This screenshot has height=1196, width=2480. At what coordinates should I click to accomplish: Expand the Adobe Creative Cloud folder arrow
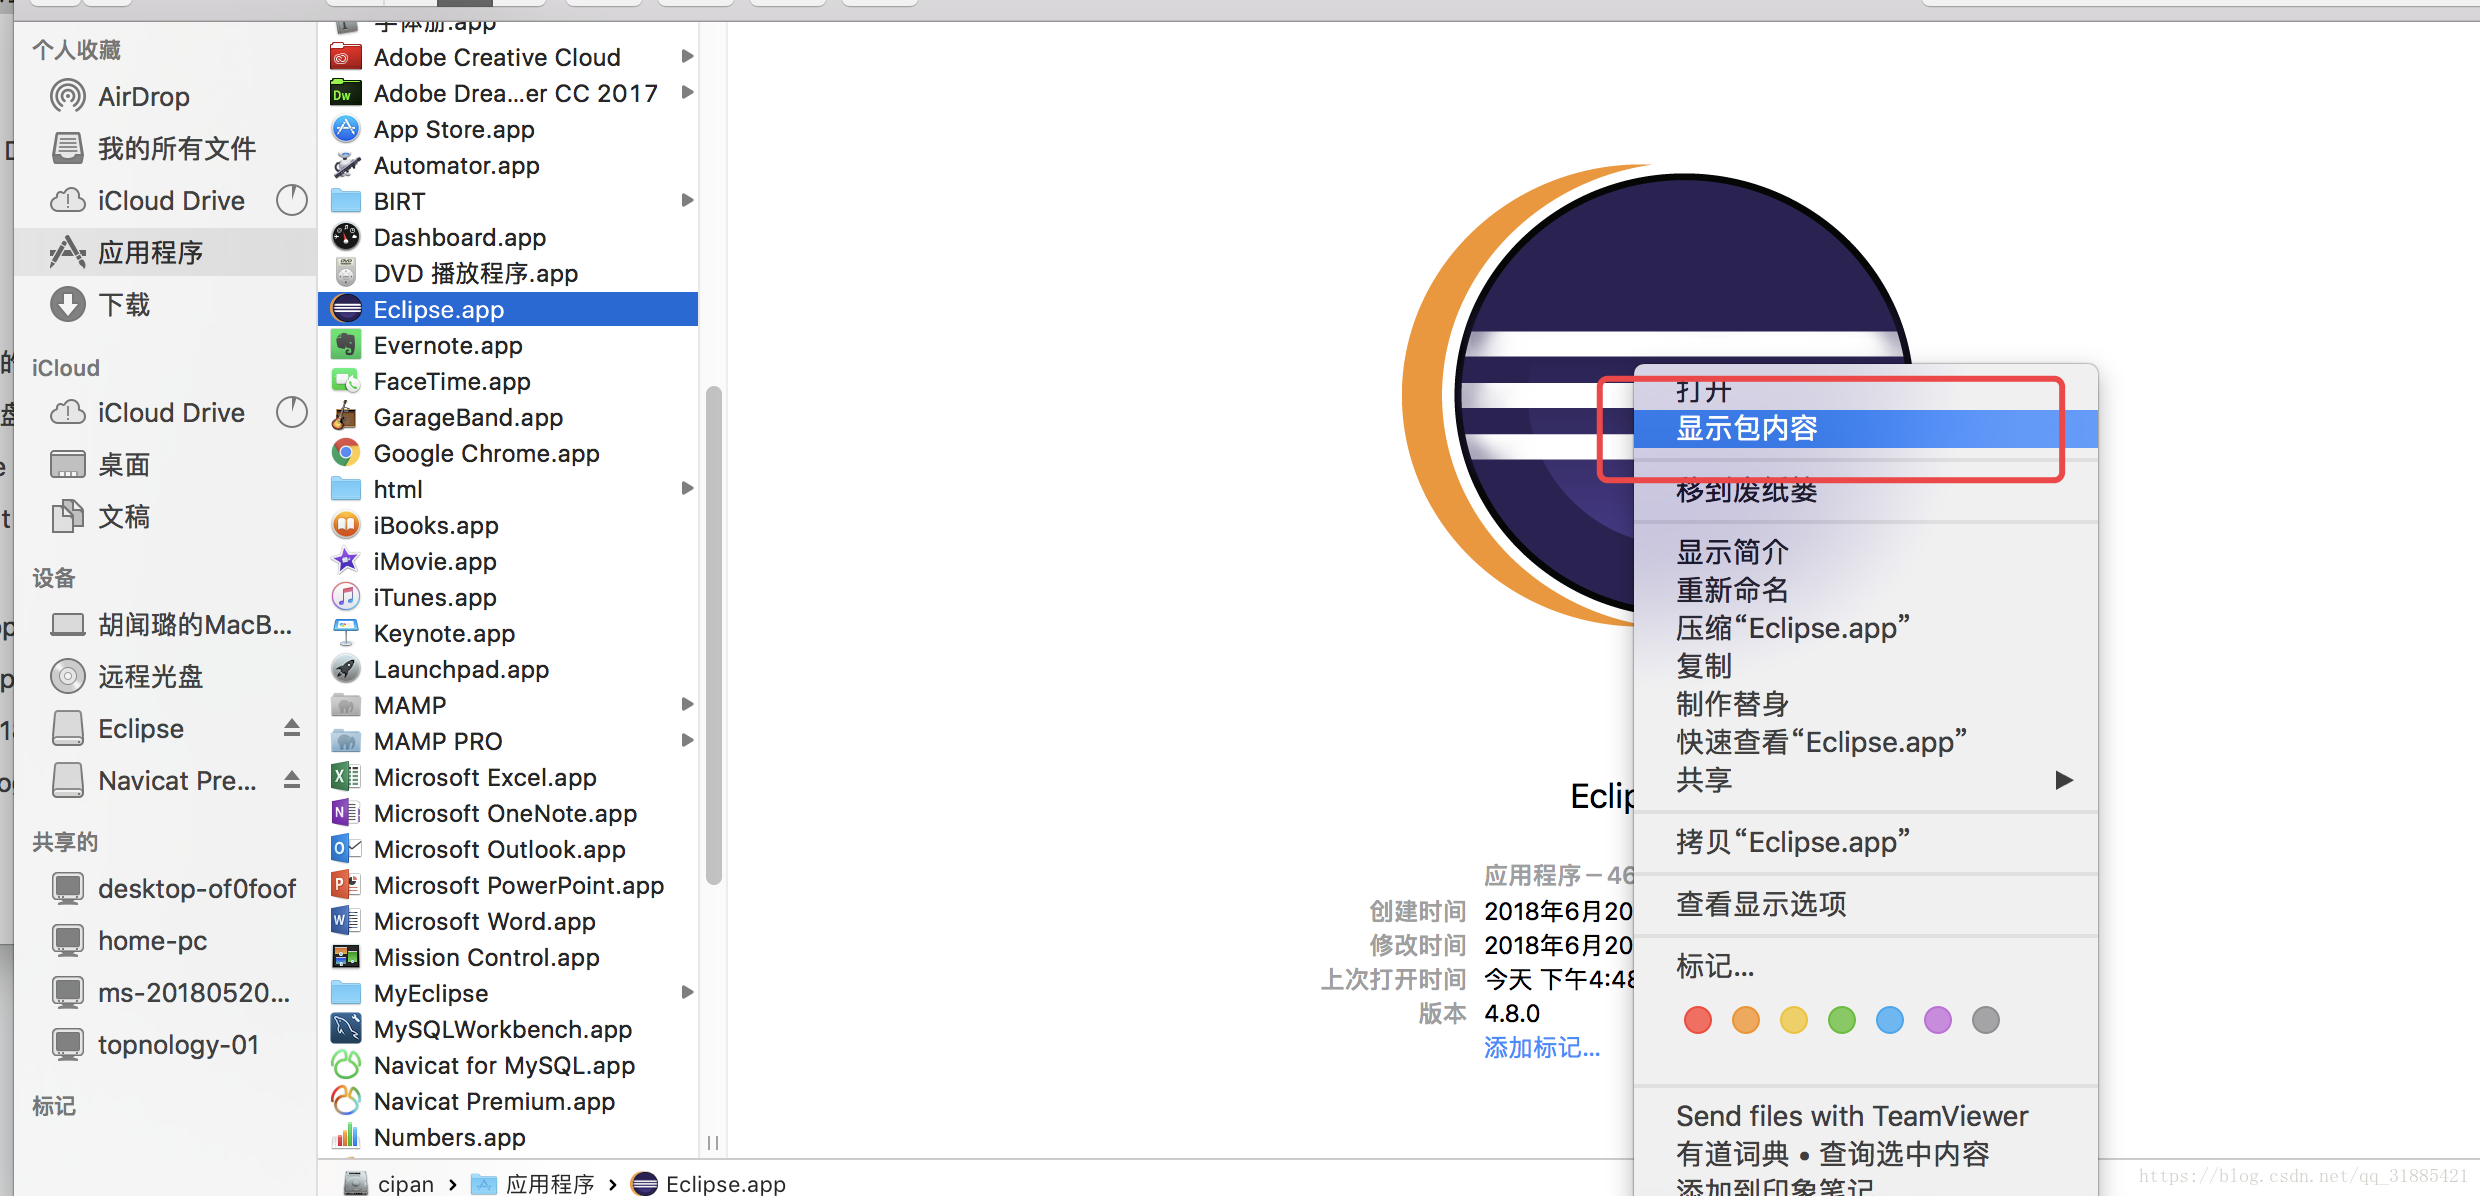687,57
